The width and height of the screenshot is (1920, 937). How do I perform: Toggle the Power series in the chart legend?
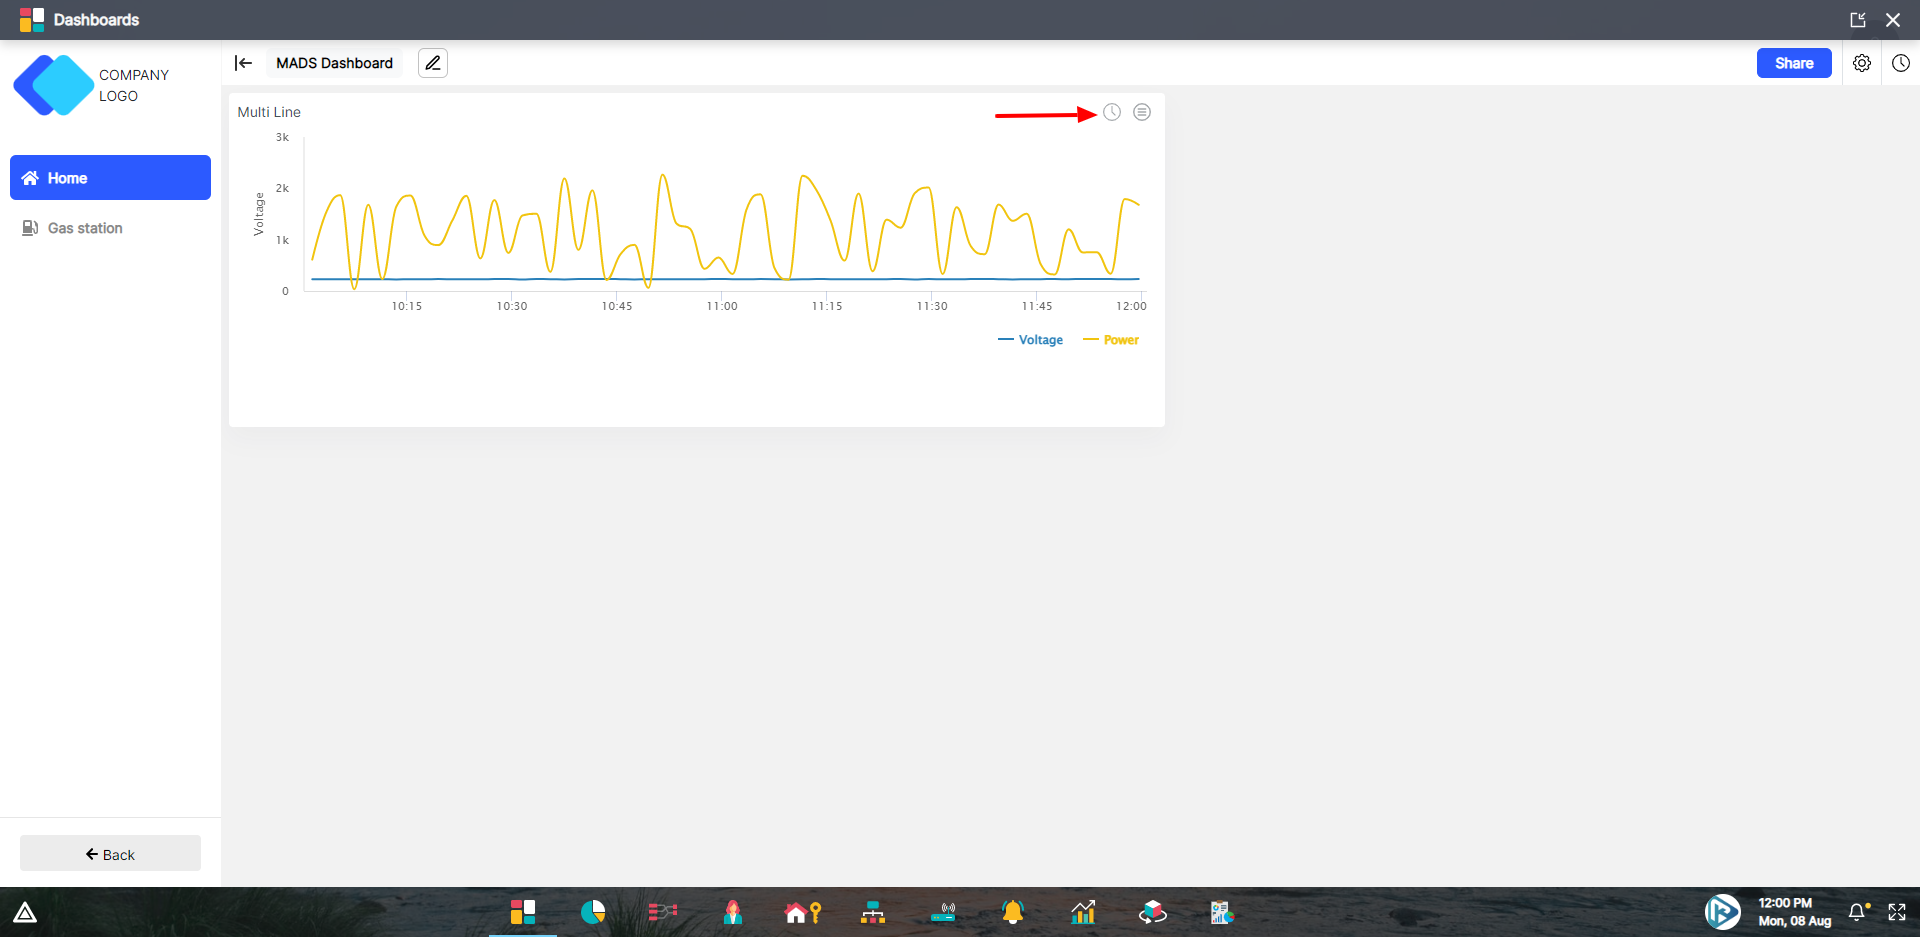point(1111,340)
